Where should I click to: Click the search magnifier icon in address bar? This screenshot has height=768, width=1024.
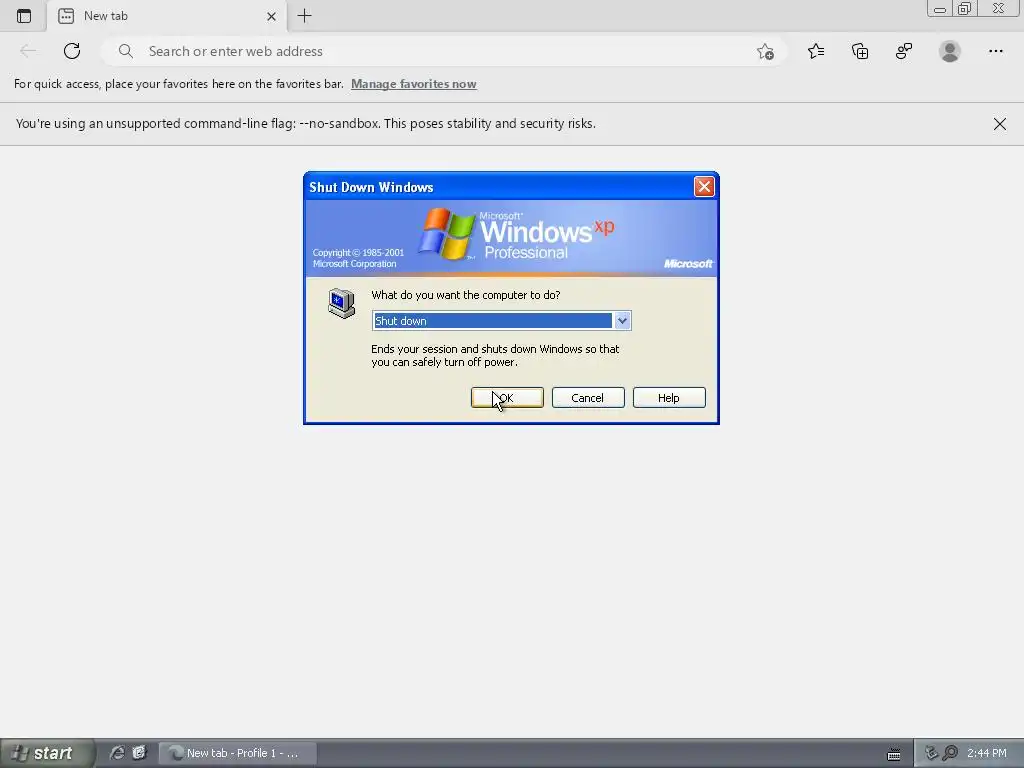tap(126, 51)
